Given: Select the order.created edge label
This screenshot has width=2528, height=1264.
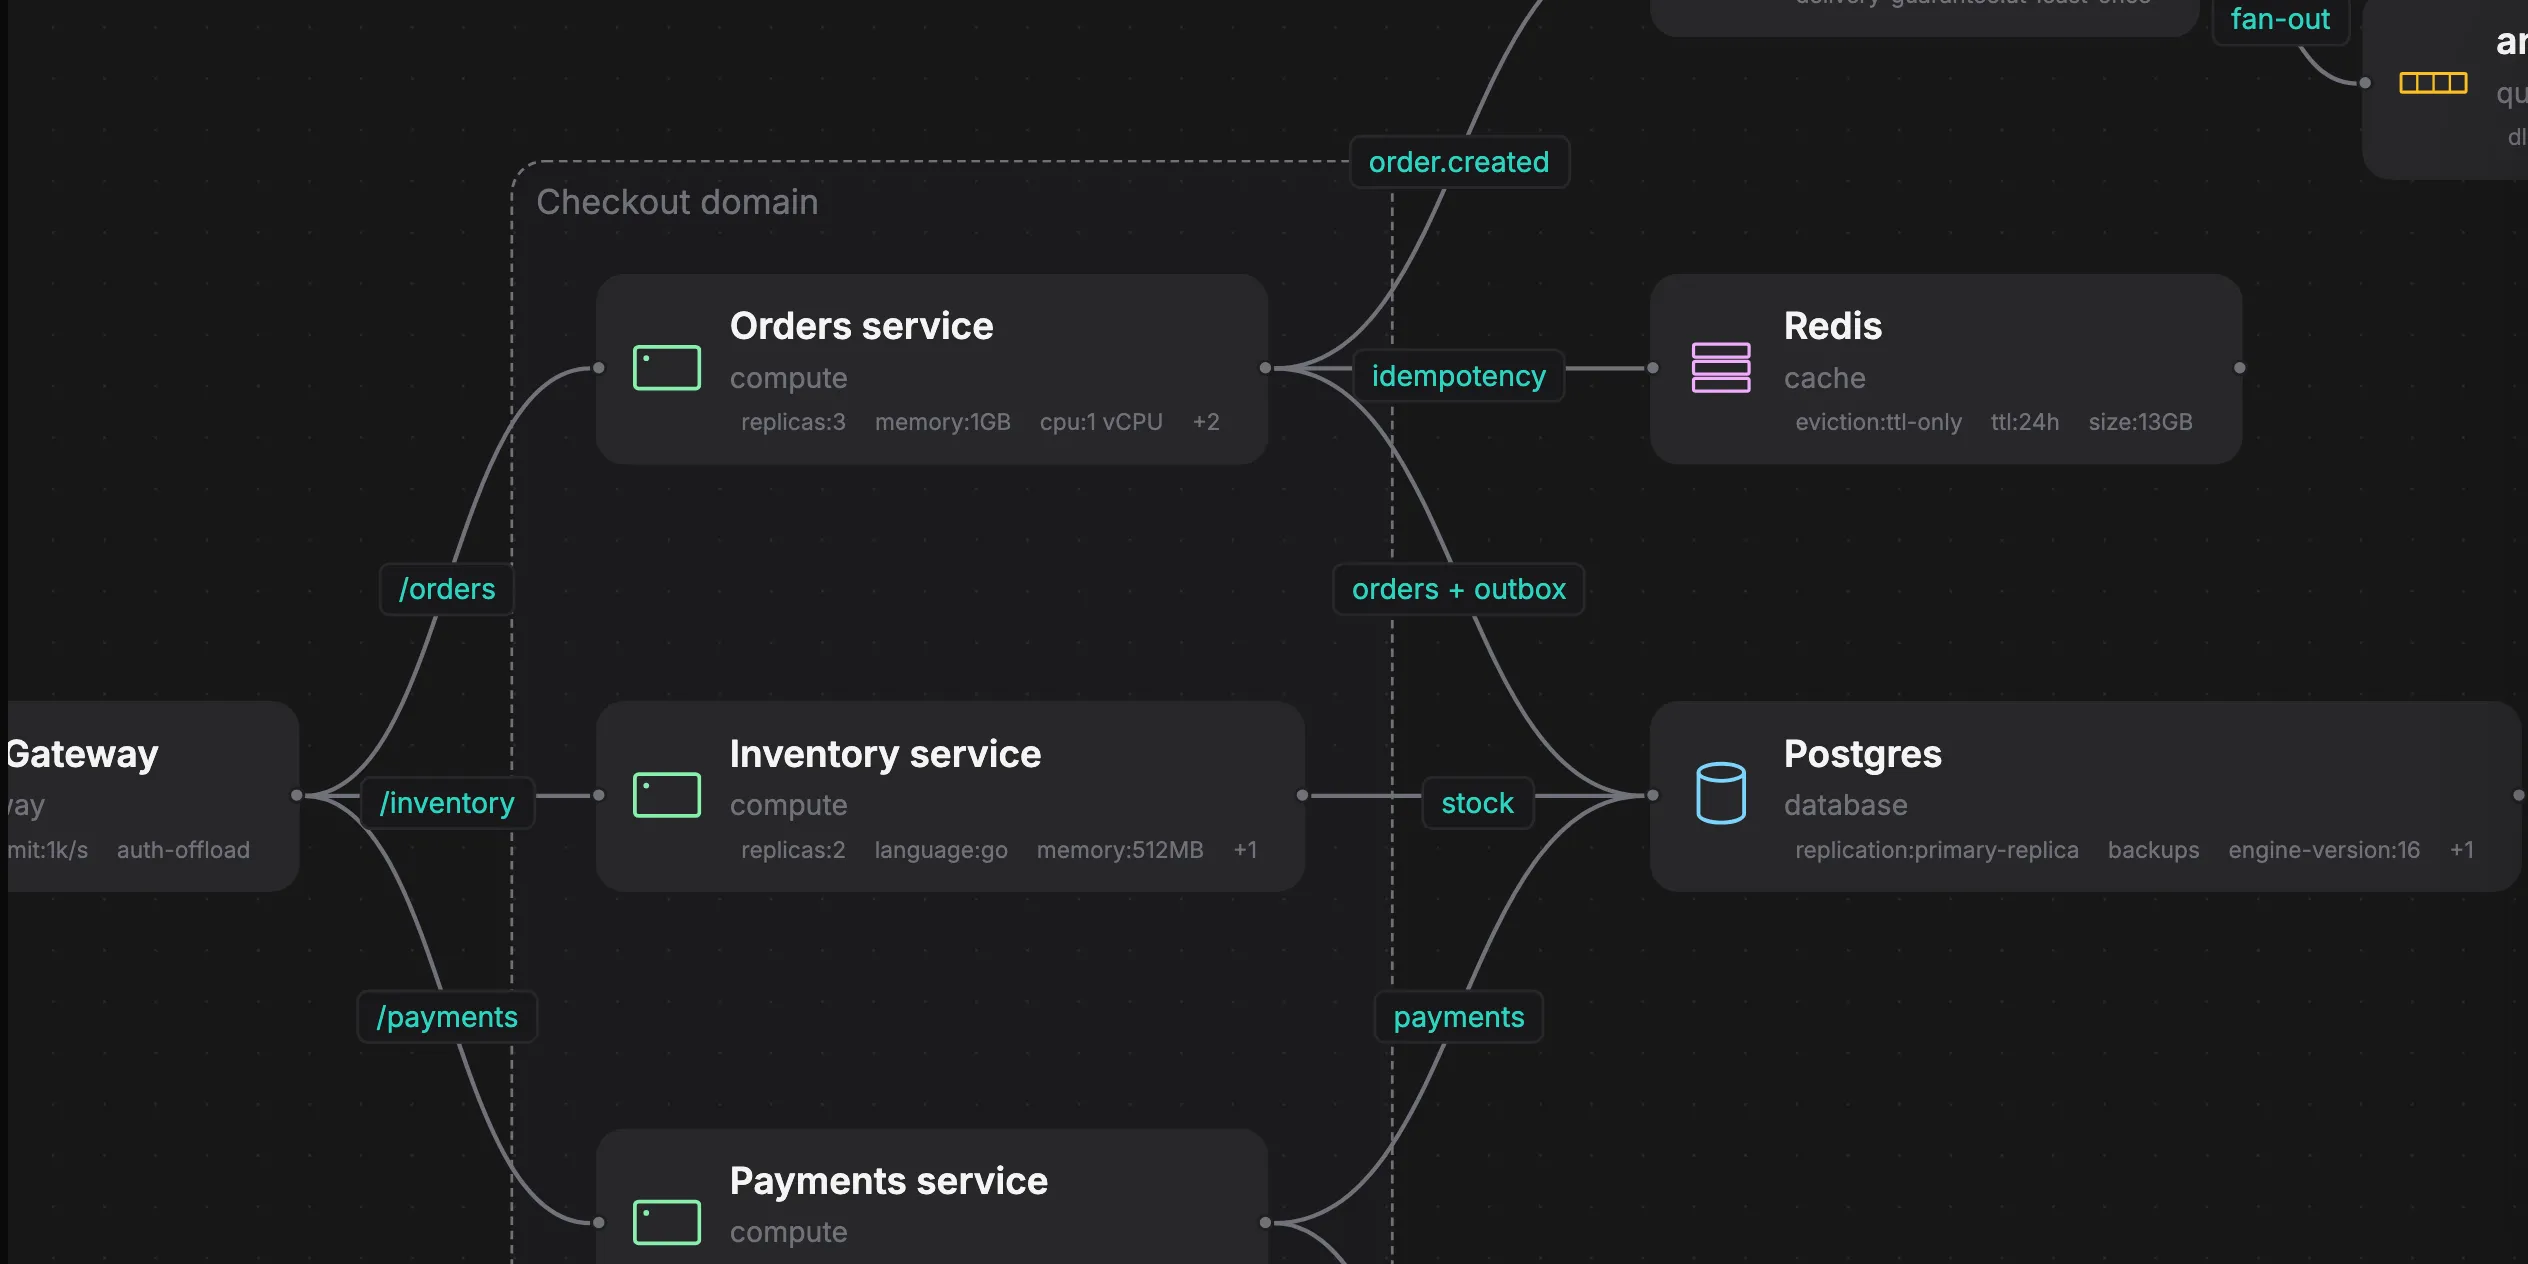Looking at the screenshot, I should coord(1459,162).
